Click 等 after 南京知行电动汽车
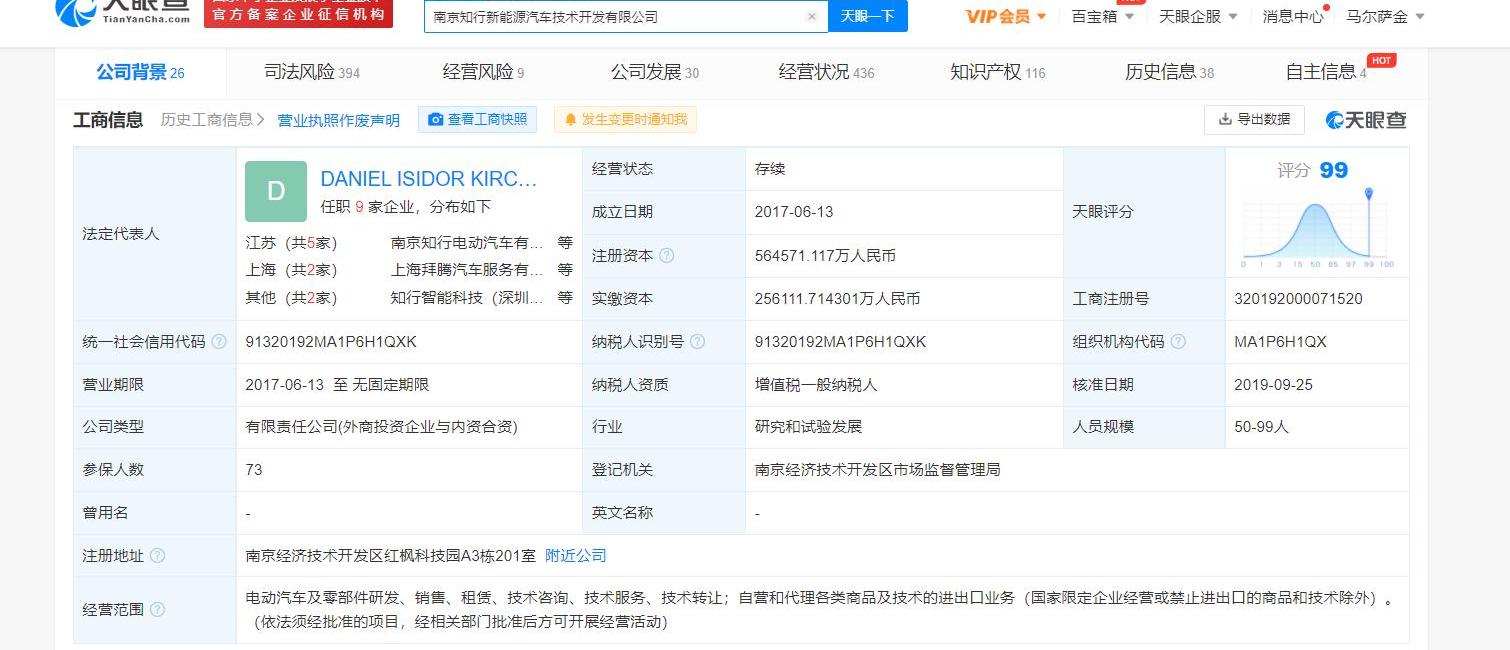The width and height of the screenshot is (1510, 650). point(565,242)
